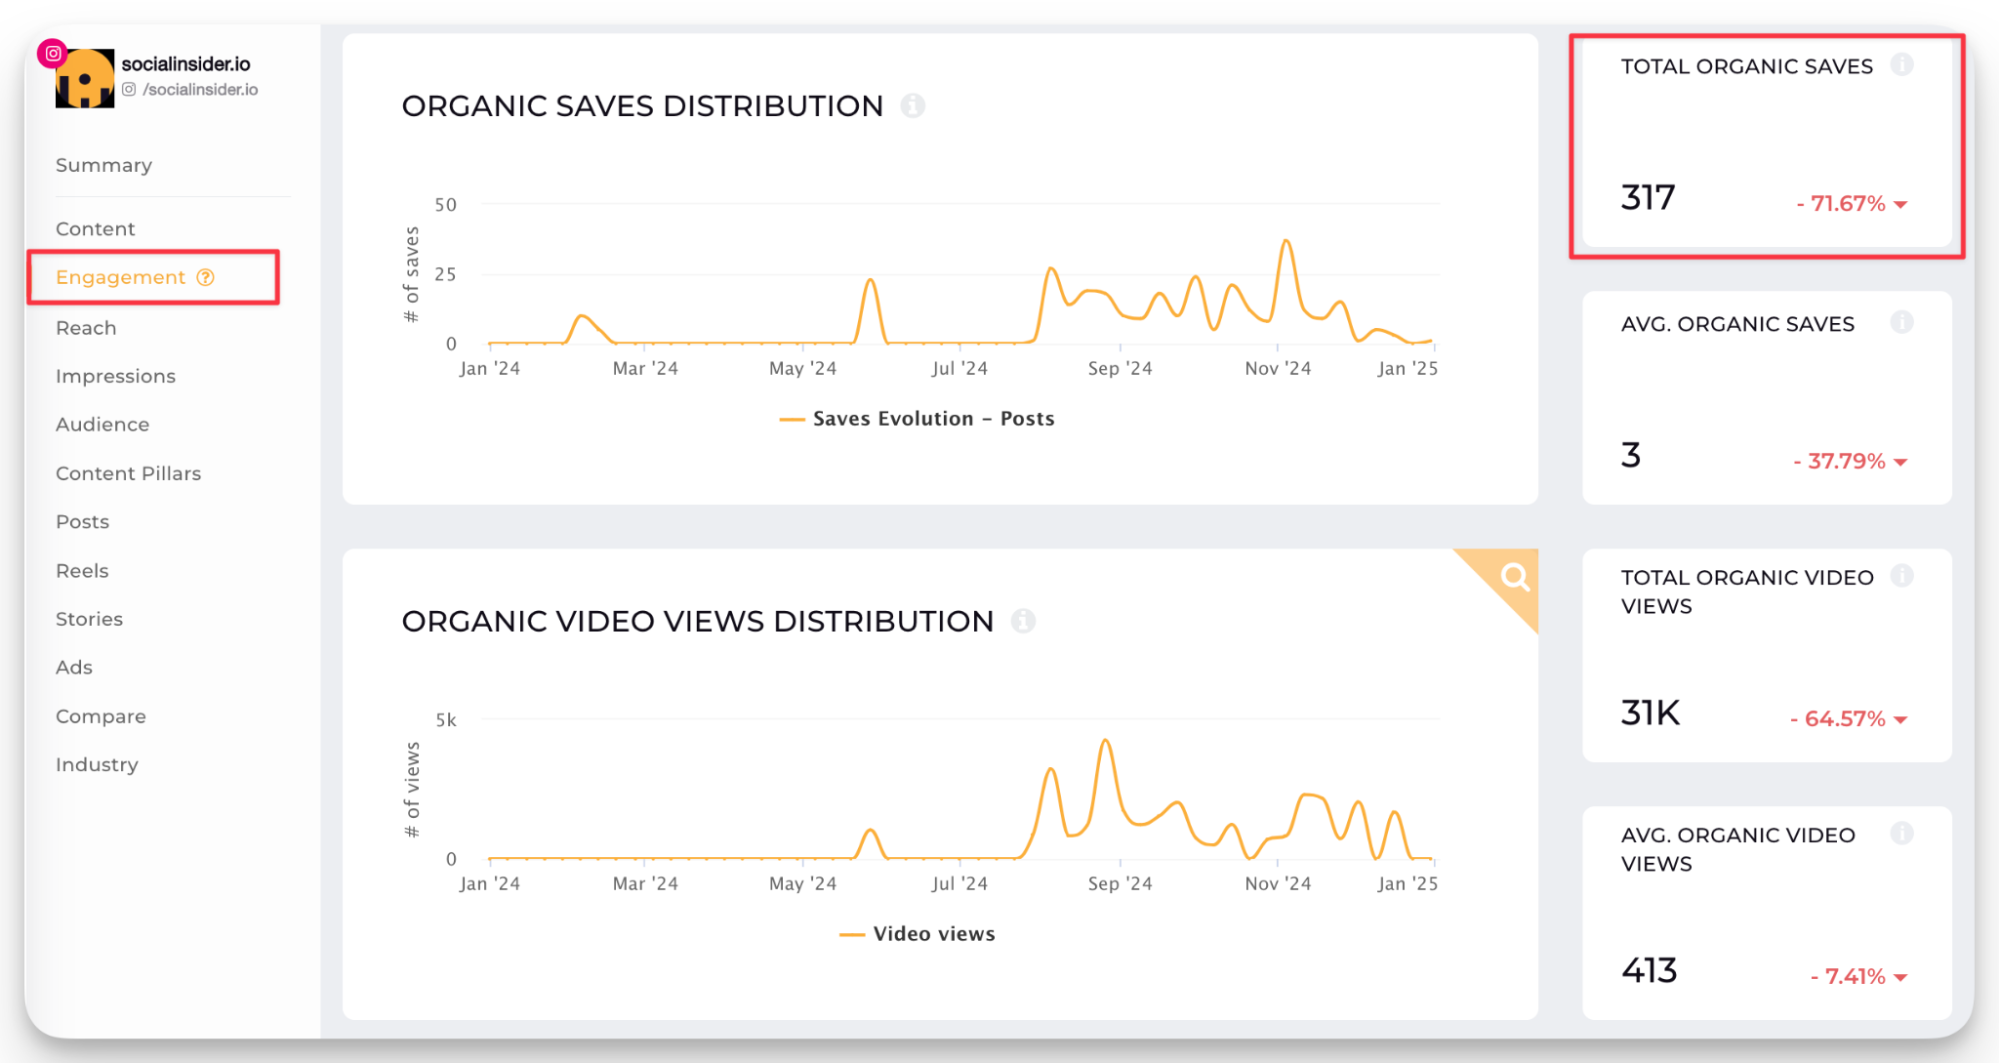Open the socialinsider.io profile avatar
Image resolution: width=1999 pixels, height=1063 pixels.
85,78
